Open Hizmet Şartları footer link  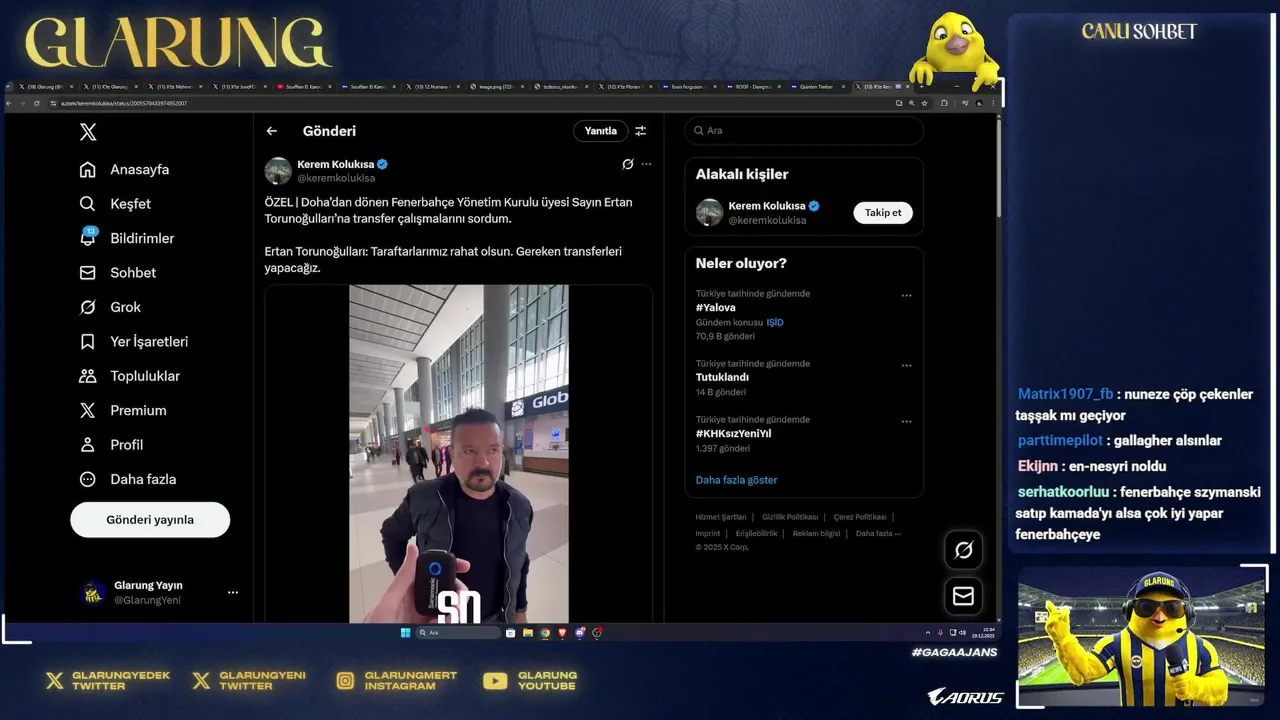click(721, 517)
